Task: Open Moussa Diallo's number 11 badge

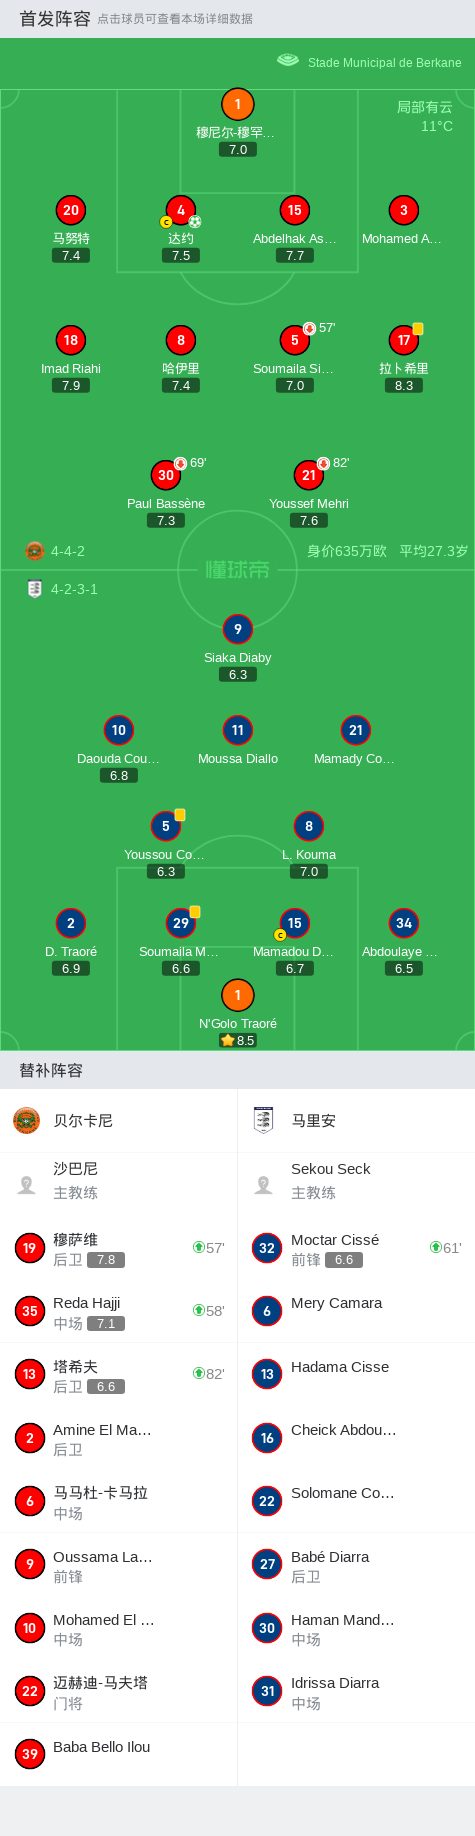Action: (x=238, y=730)
